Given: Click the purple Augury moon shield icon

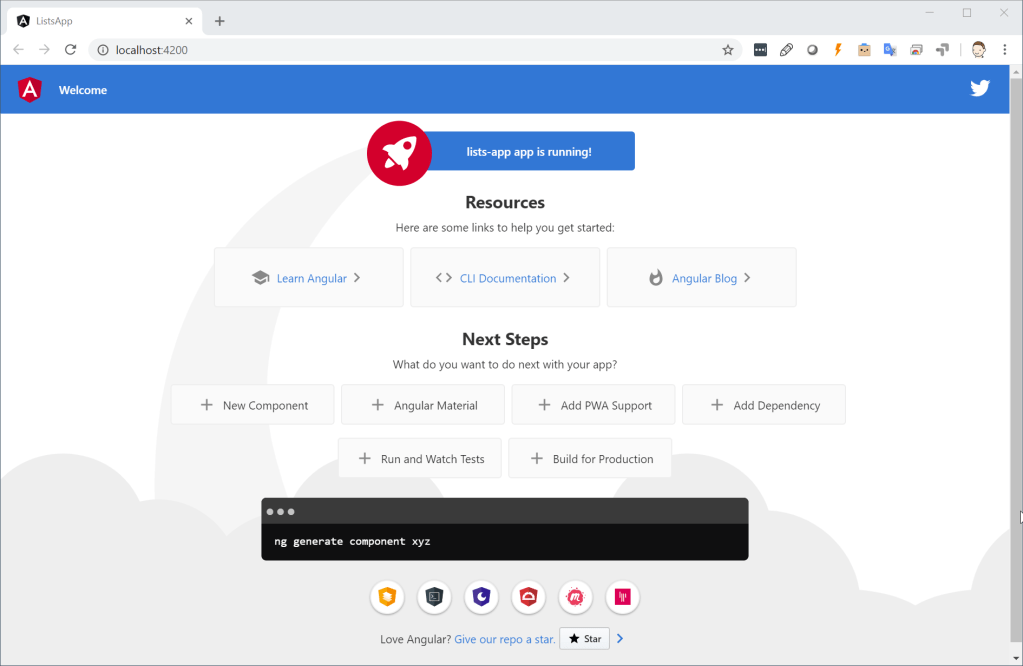Looking at the screenshot, I should click(x=481, y=597).
